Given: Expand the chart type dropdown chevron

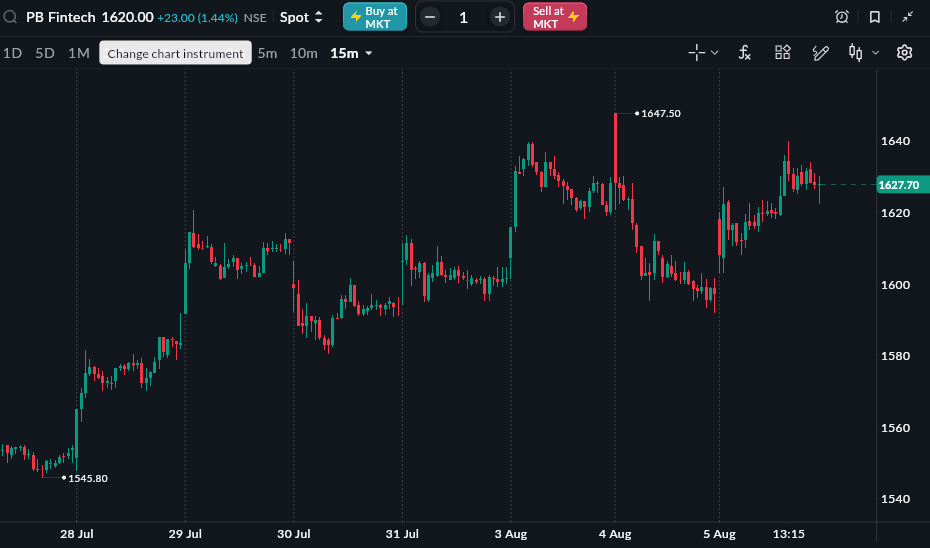Looking at the screenshot, I should point(875,53).
